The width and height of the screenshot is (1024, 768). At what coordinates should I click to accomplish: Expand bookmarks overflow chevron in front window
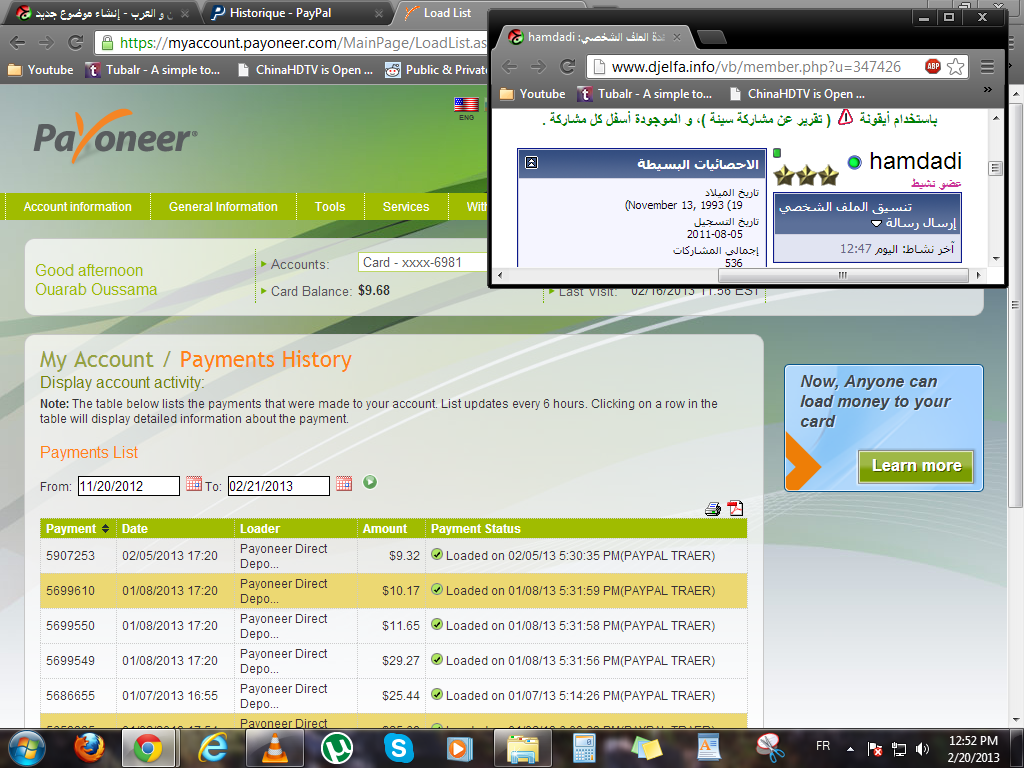(x=987, y=89)
